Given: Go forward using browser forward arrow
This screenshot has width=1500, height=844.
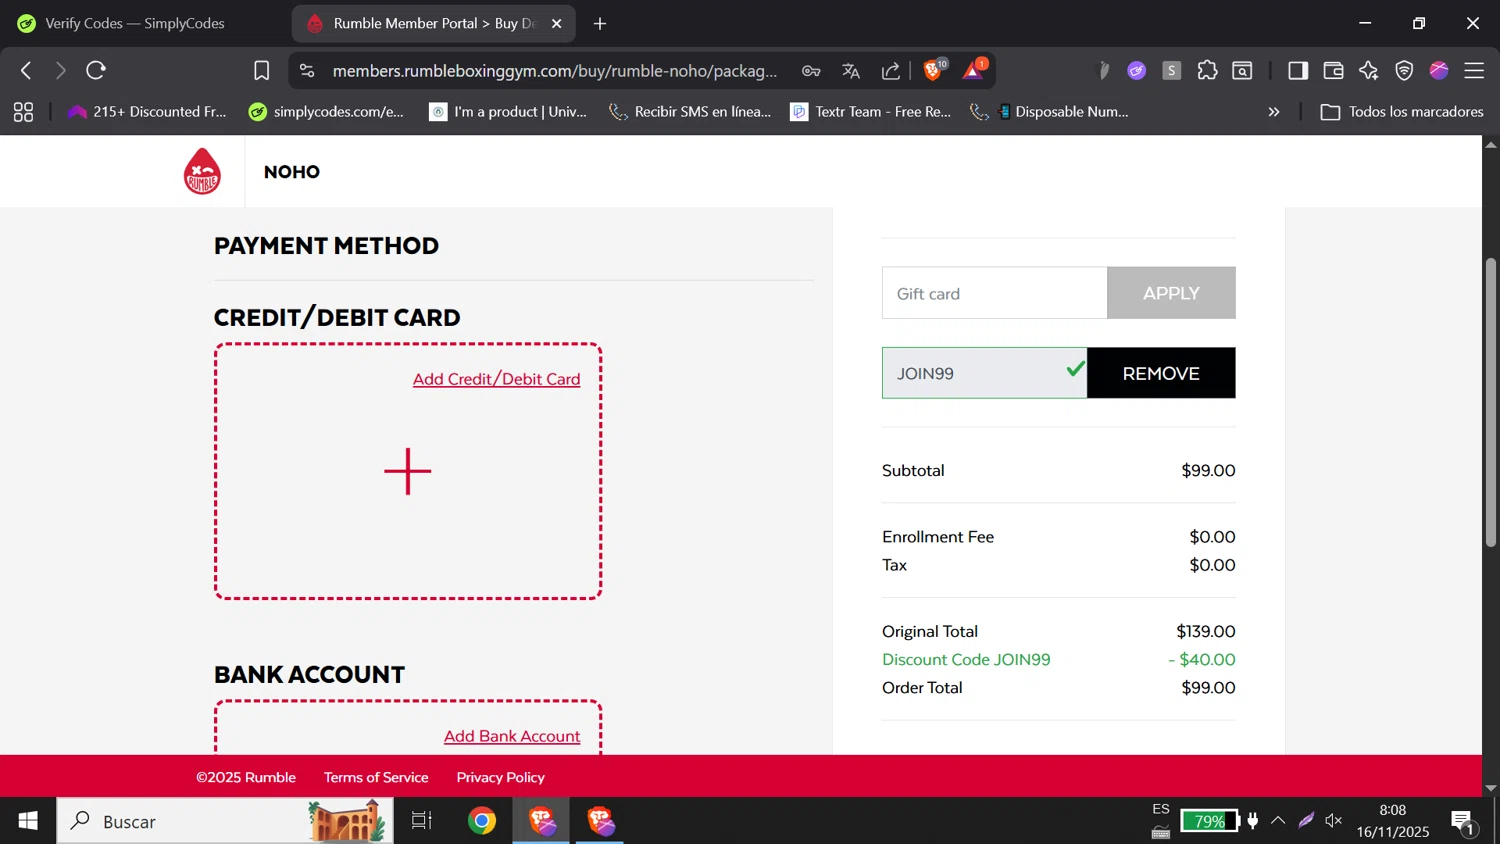Looking at the screenshot, I should (60, 70).
